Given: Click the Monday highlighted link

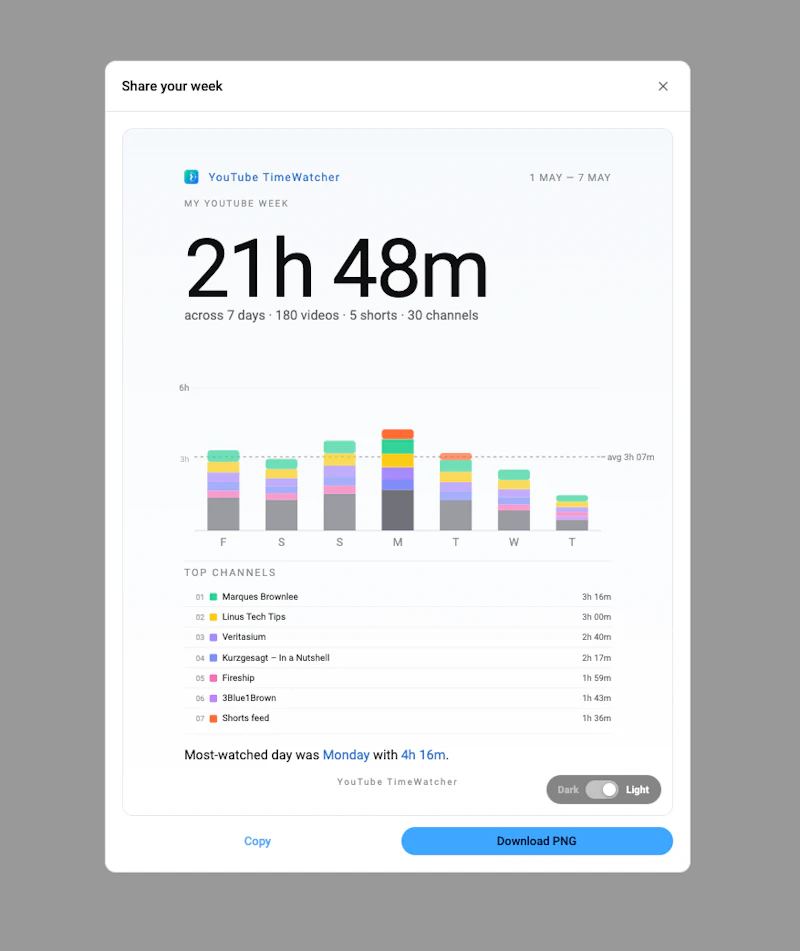Looking at the screenshot, I should [x=346, y=755].
